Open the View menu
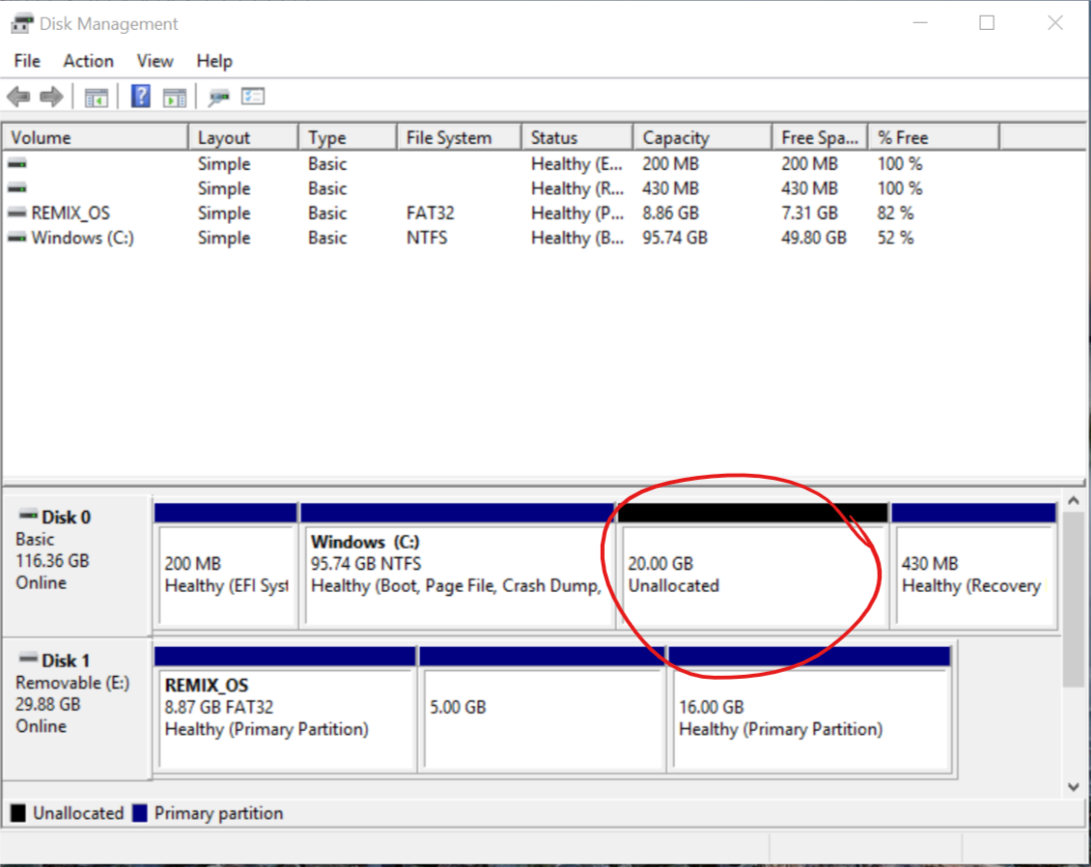This screenshot has width=1091, height=867. coord(154,61)
